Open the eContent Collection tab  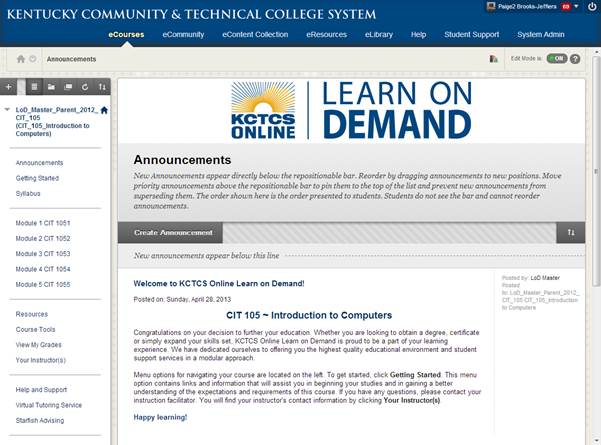pos(255,34)
